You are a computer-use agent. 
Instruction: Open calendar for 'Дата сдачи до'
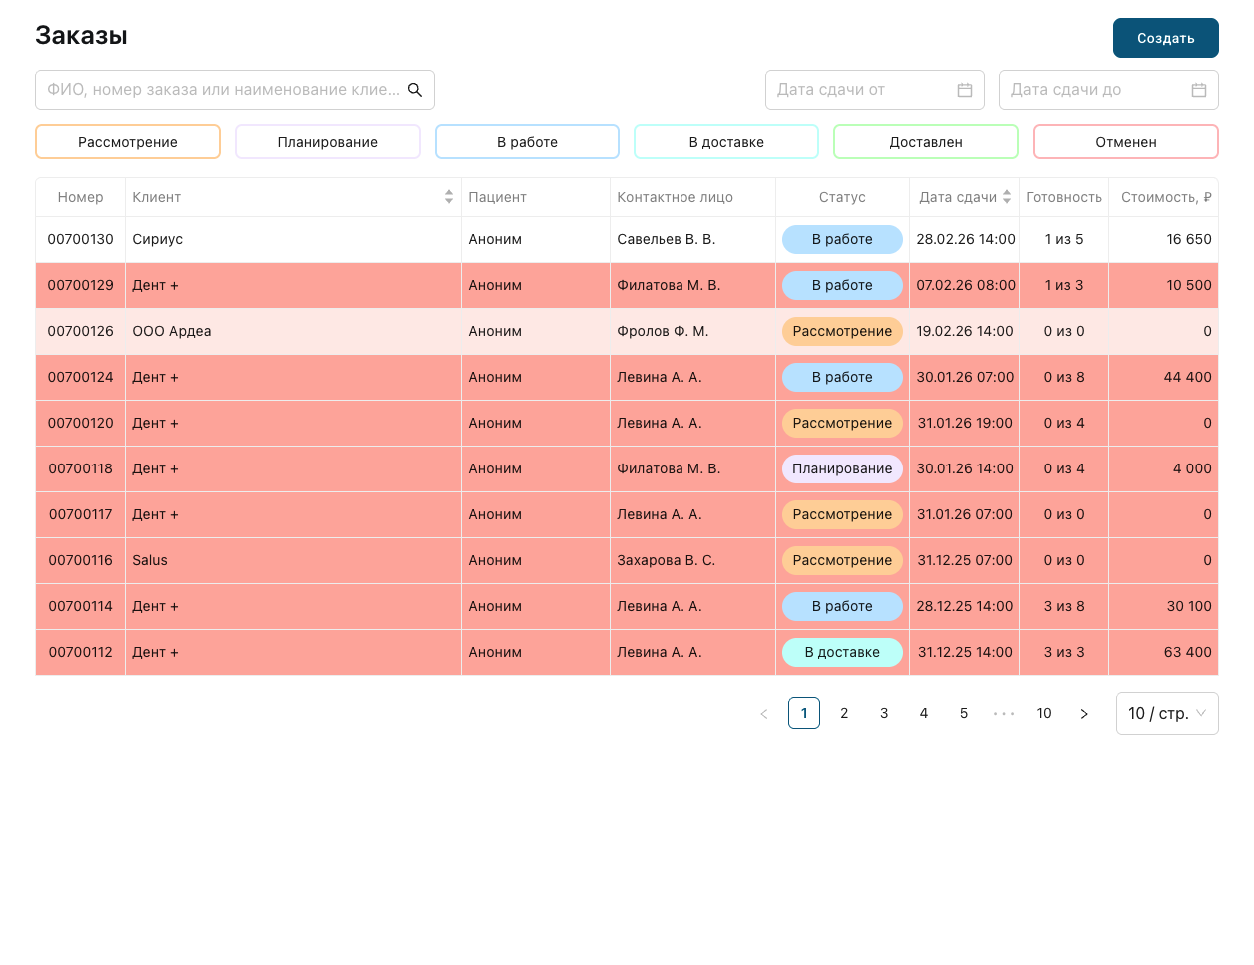pos(1198,90)
